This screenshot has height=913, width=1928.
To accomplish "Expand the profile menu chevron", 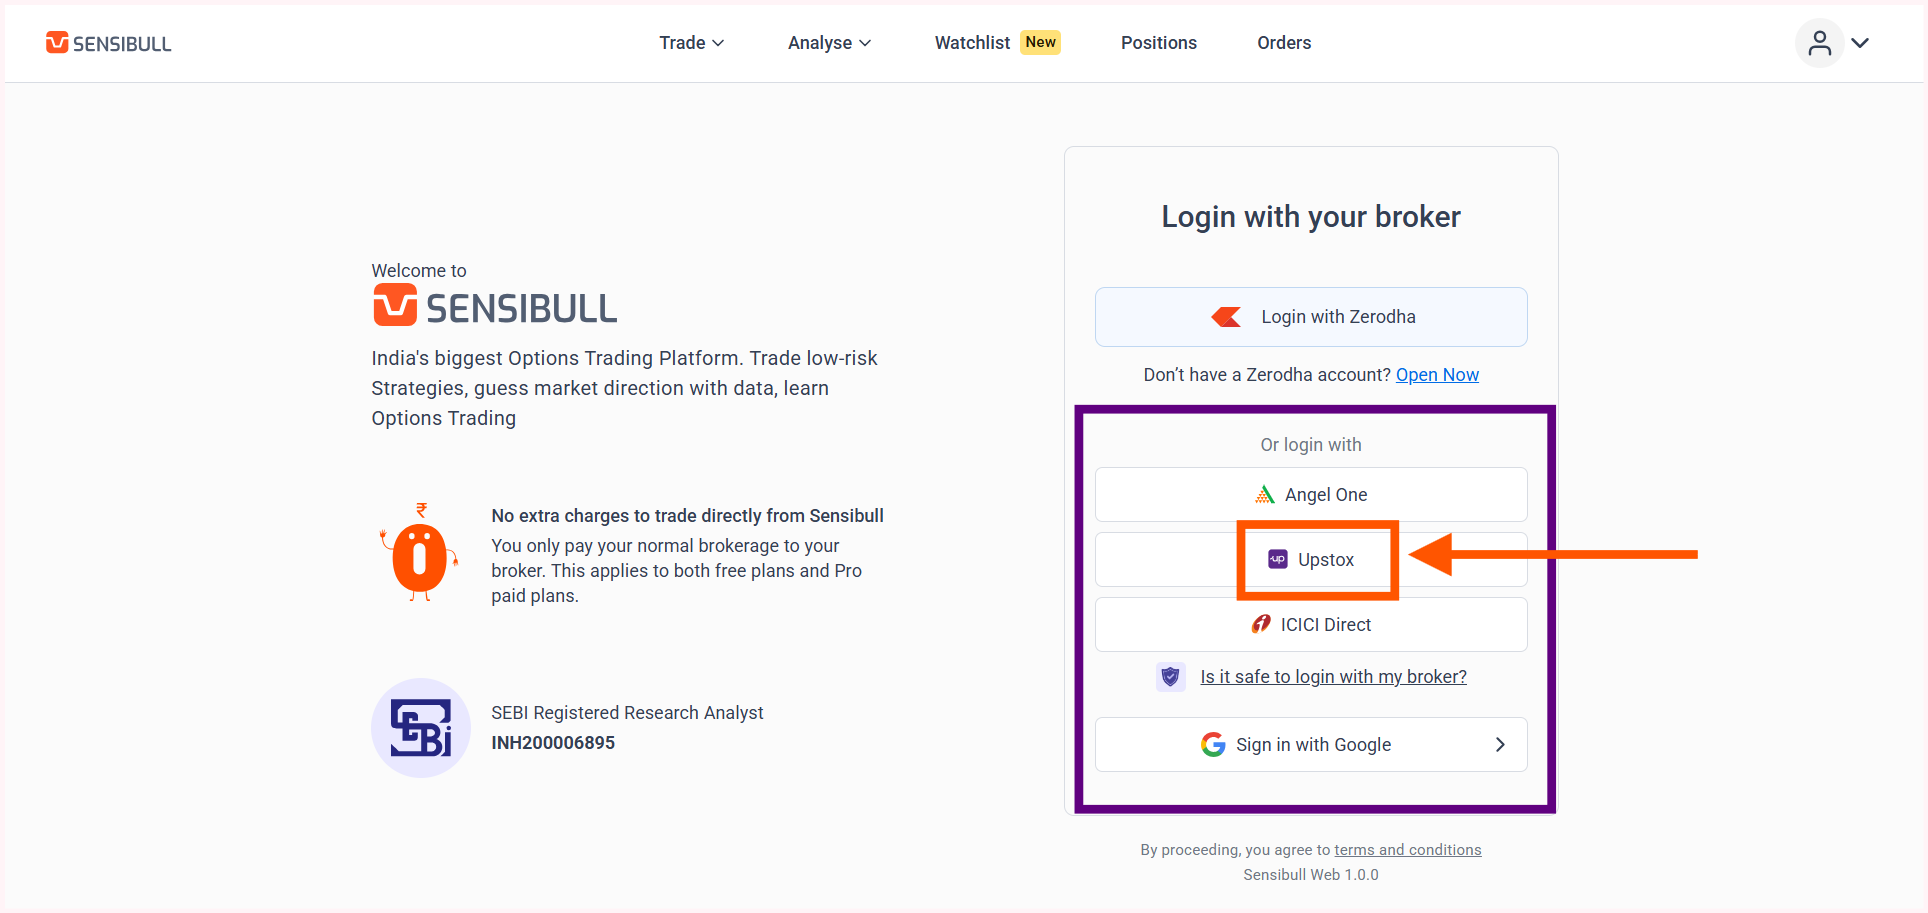I will [x=1860, y=43].
